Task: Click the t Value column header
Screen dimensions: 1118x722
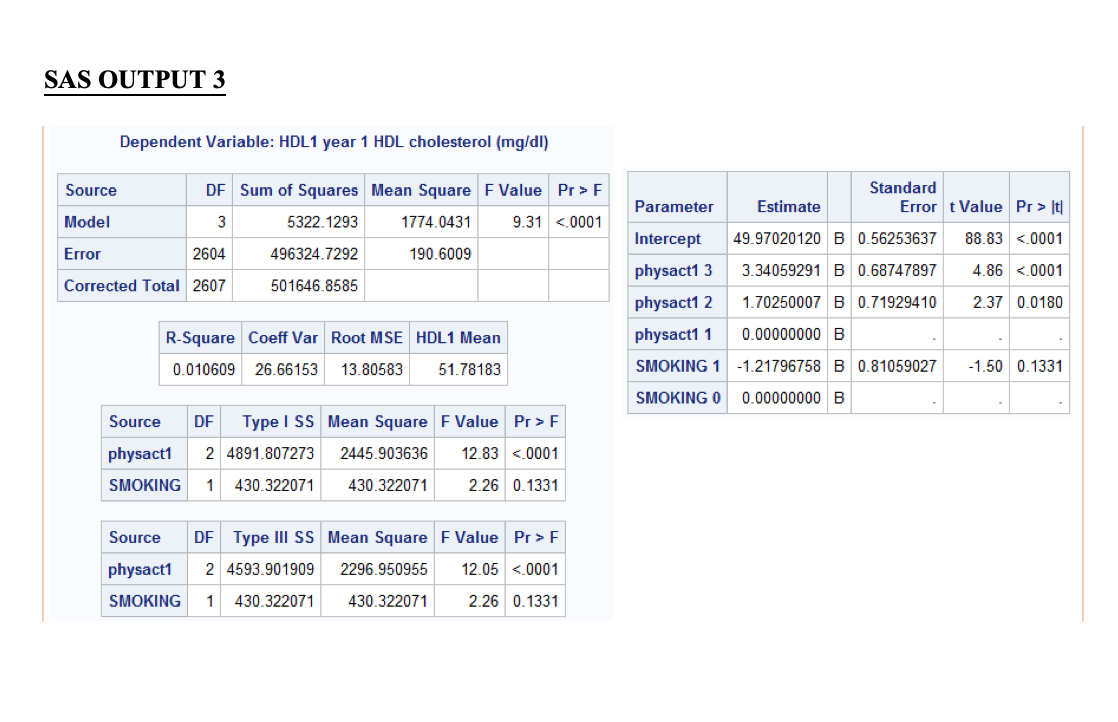Action: [976, 207]
